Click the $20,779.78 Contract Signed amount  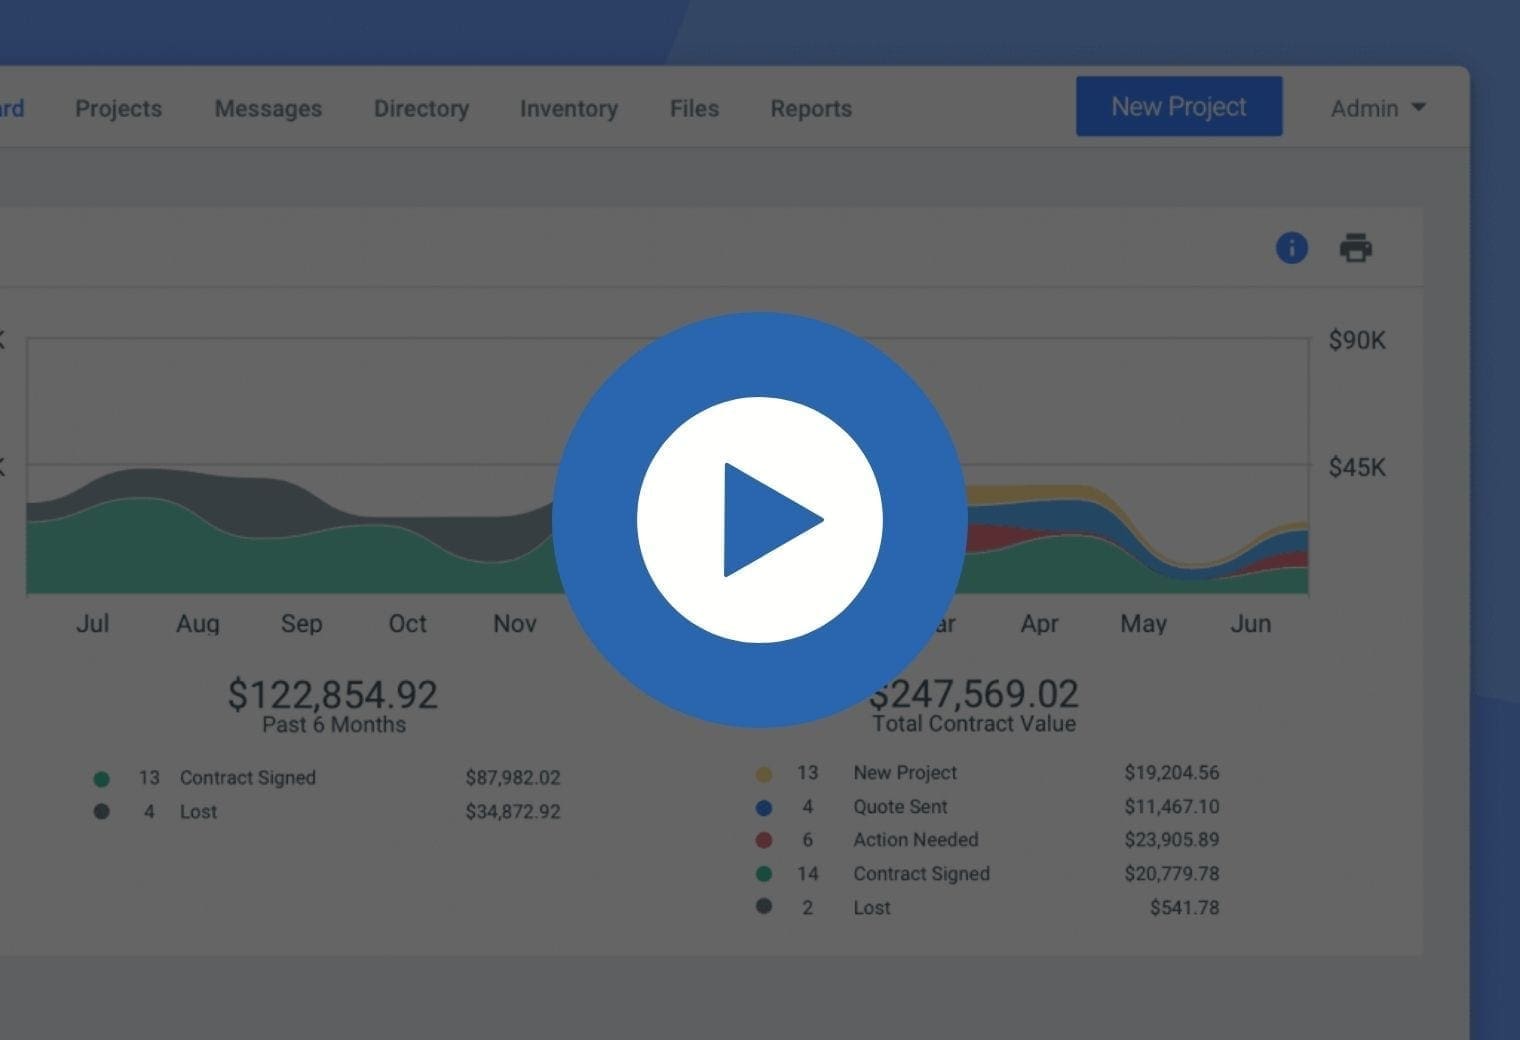coord(1172,874)
